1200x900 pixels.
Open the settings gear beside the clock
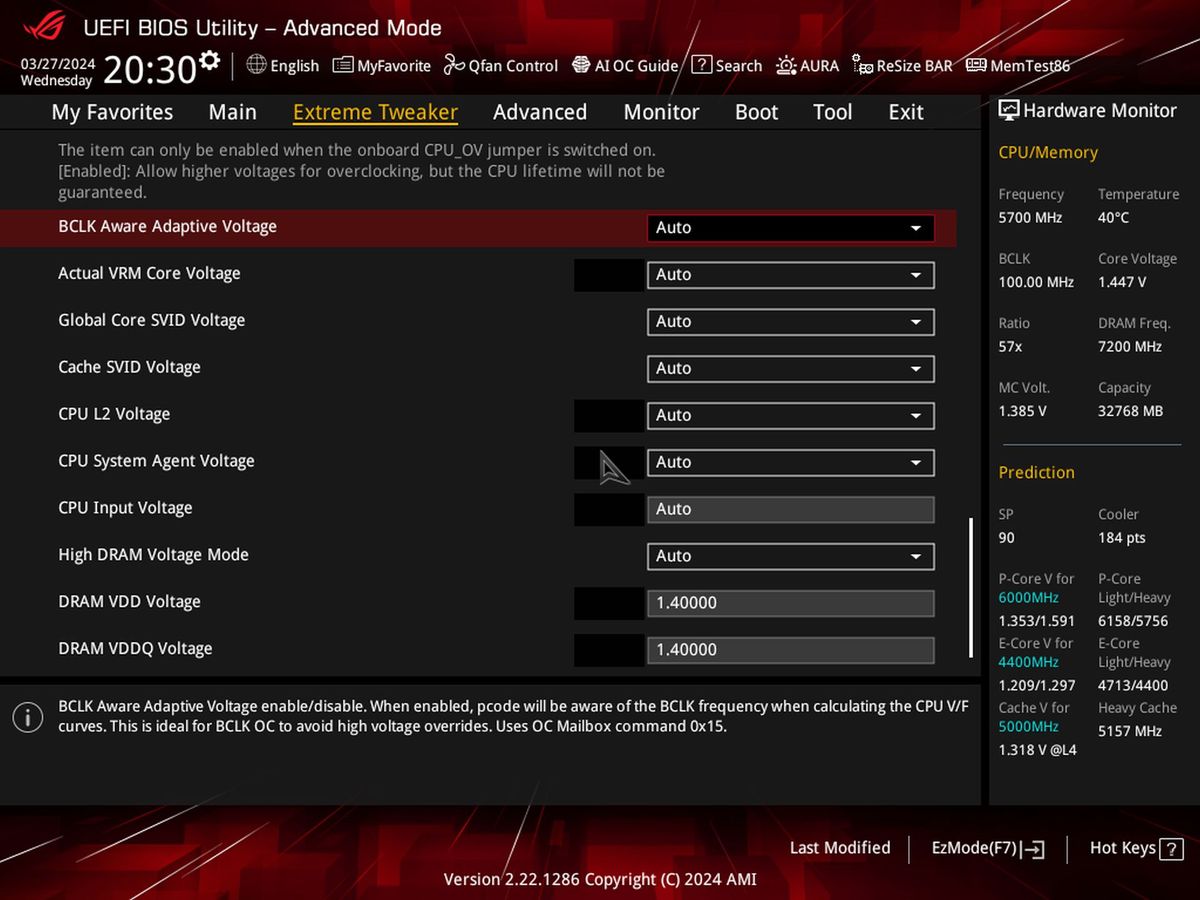point(209,60)
